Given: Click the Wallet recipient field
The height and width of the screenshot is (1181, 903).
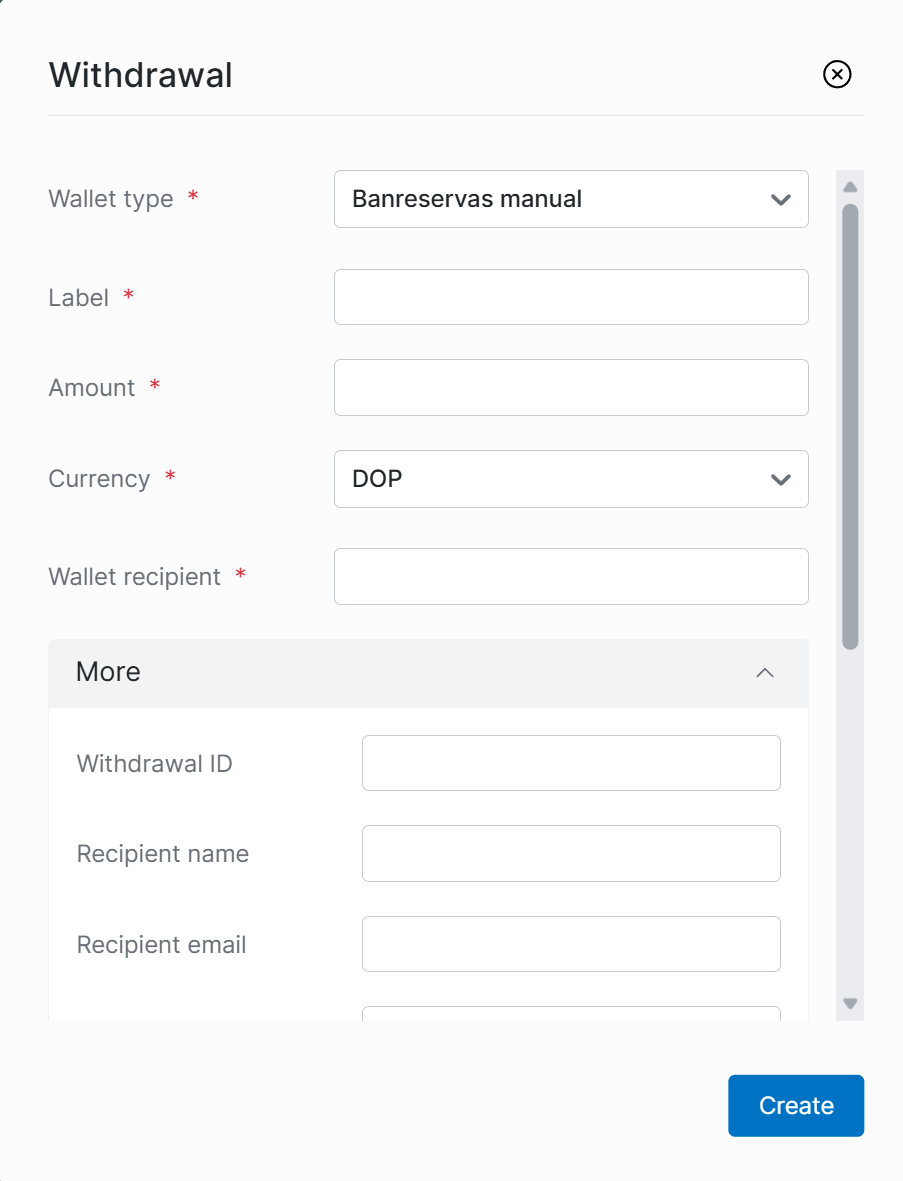Looking at the screenshot, I should click(571, 577).
